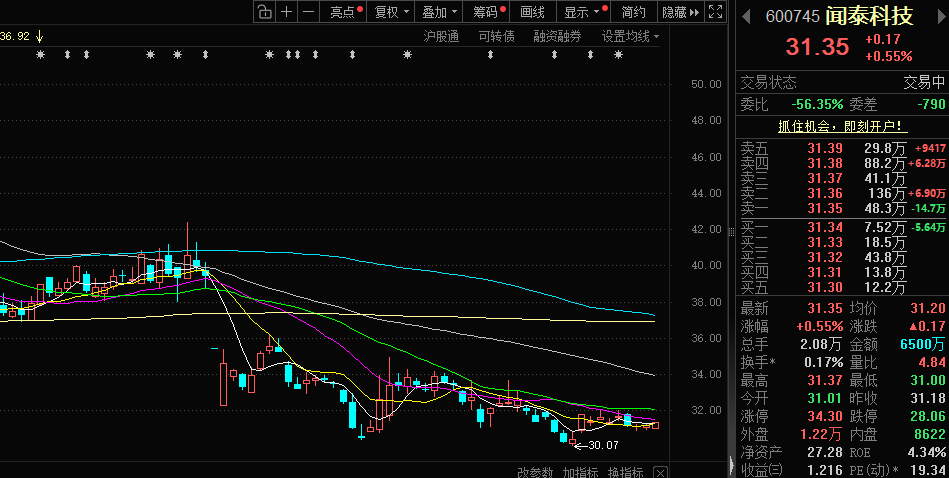Enable the 画线 drawing tool
The image size is (949, 478).
(533, 11)
